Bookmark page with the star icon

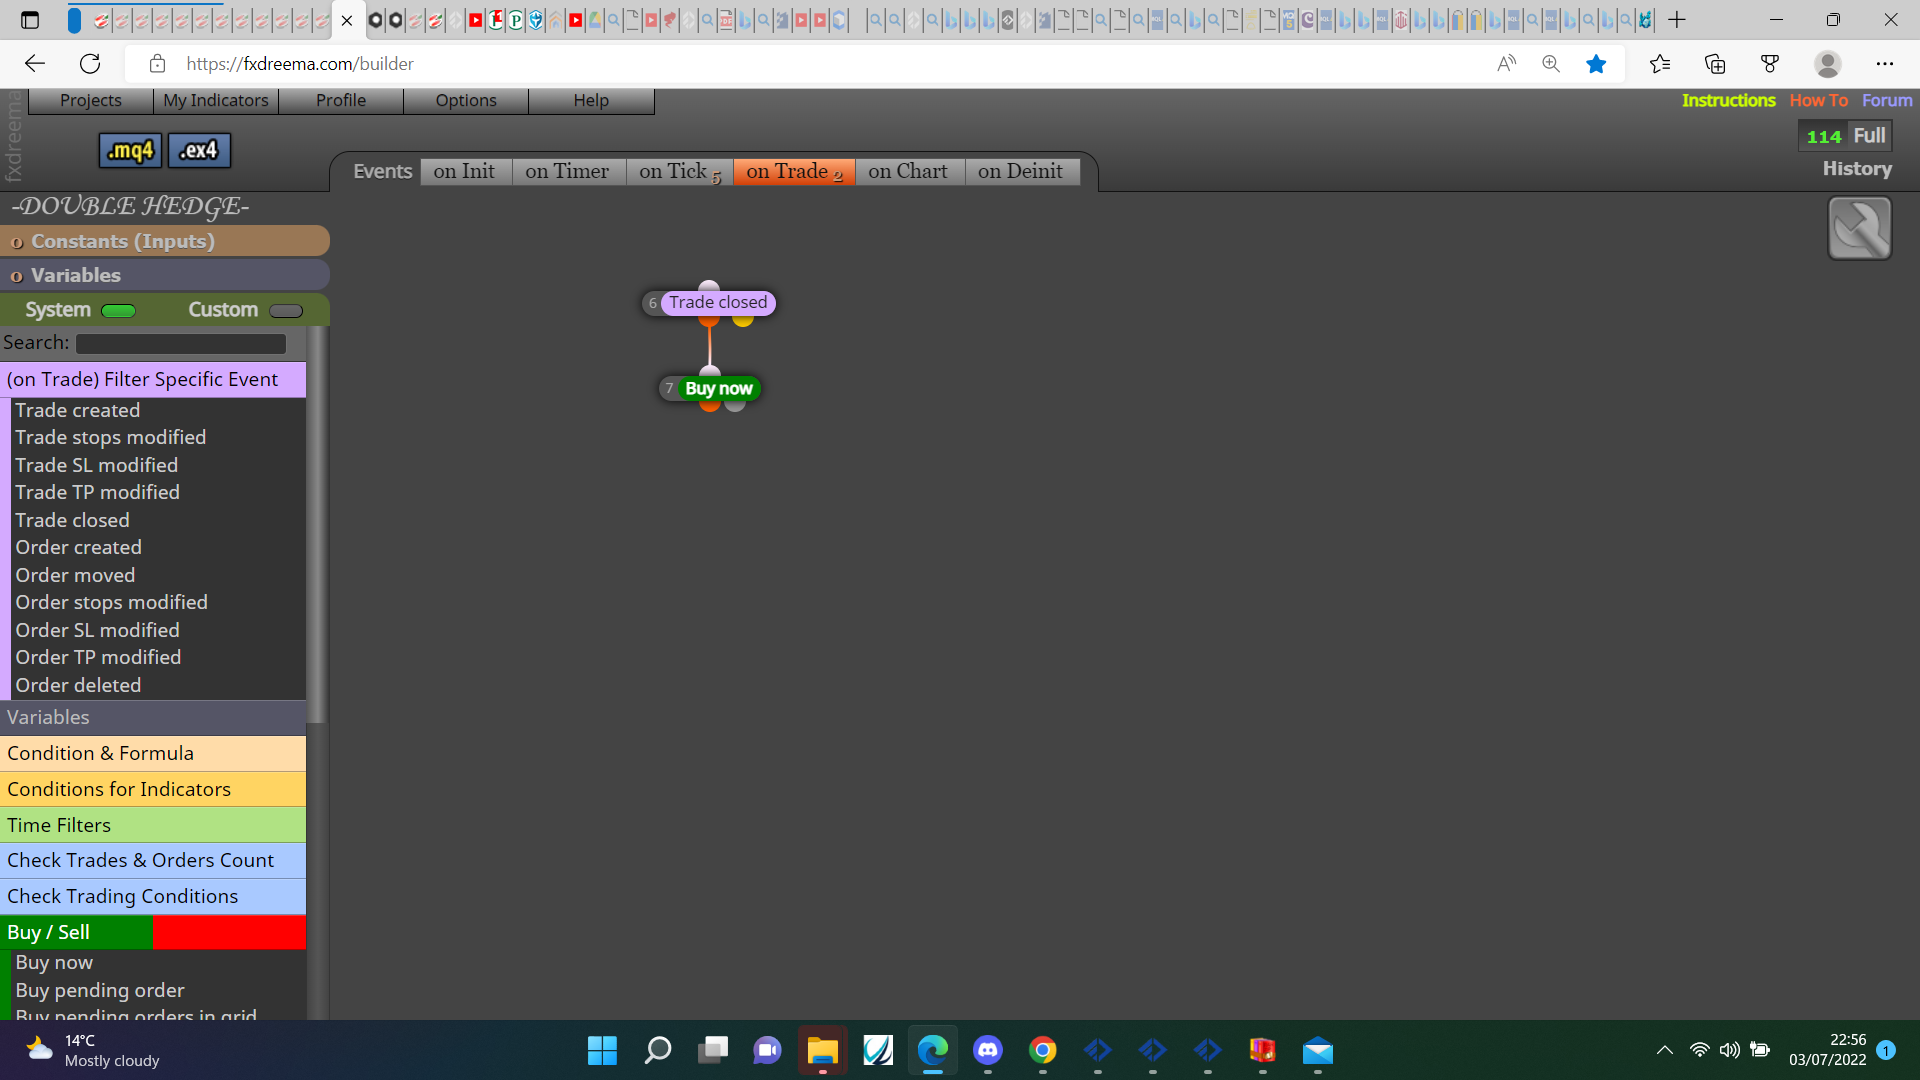pos(1596,64)
